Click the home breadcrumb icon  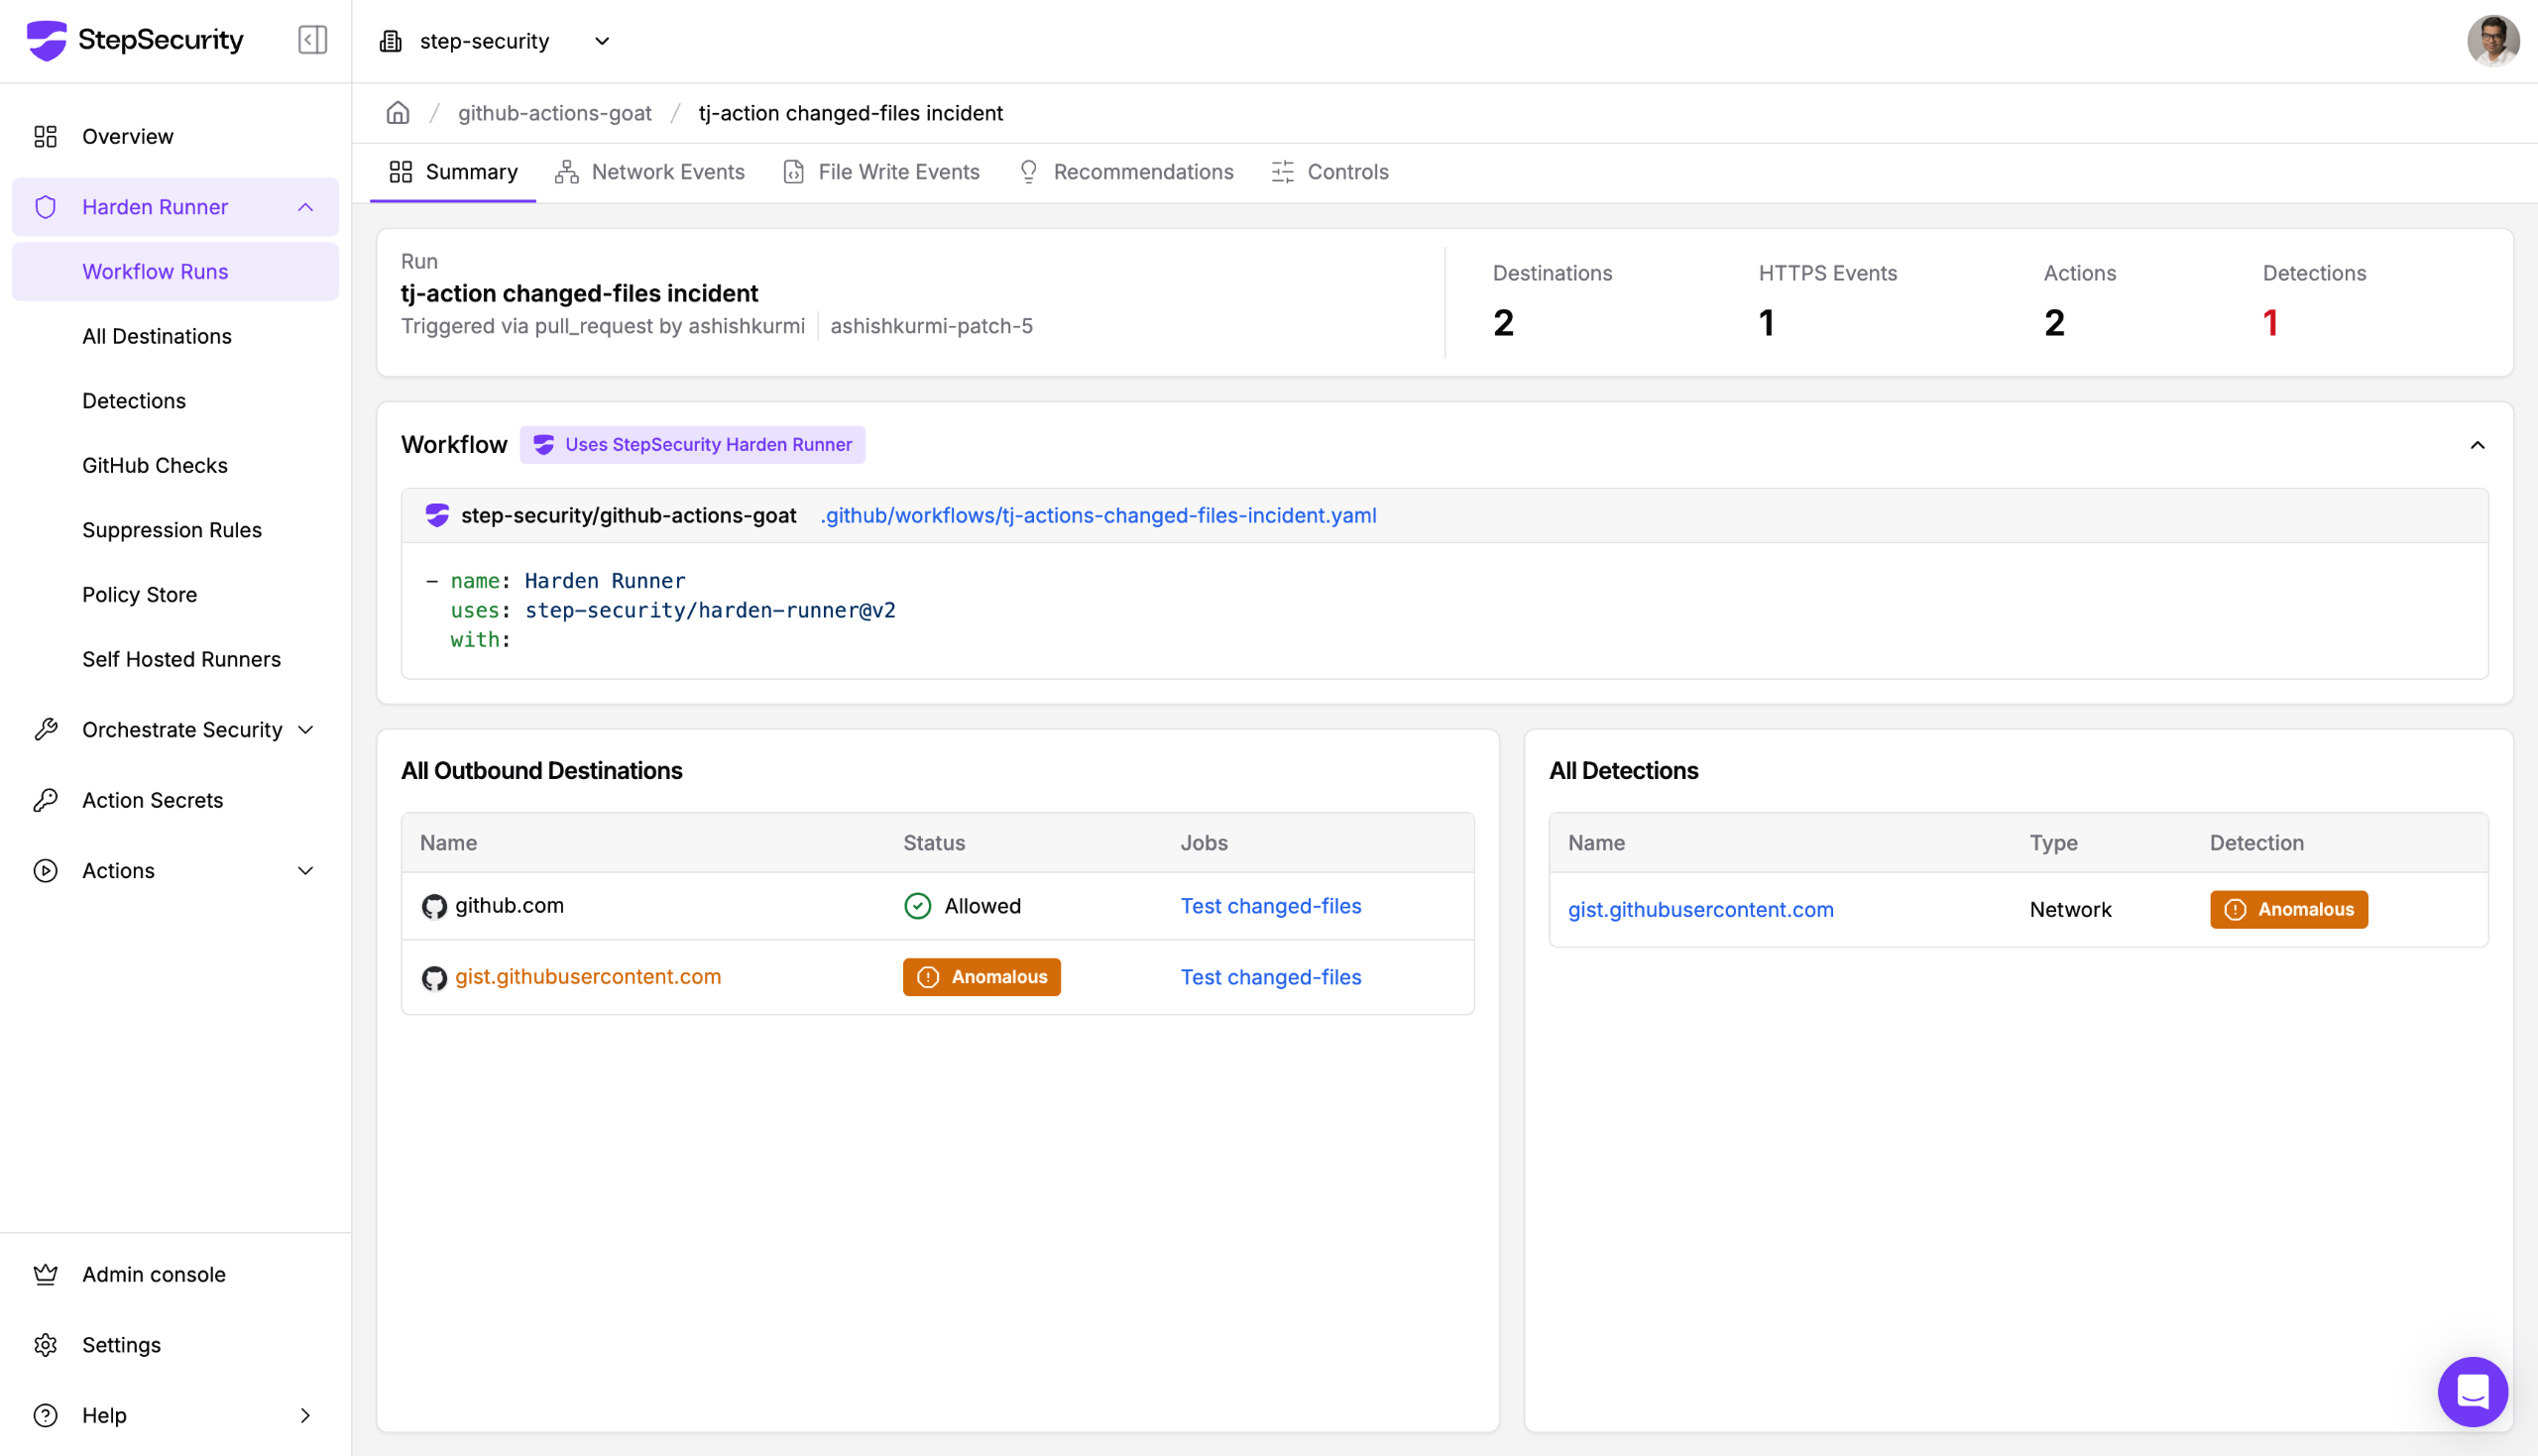tap(398, 113)
